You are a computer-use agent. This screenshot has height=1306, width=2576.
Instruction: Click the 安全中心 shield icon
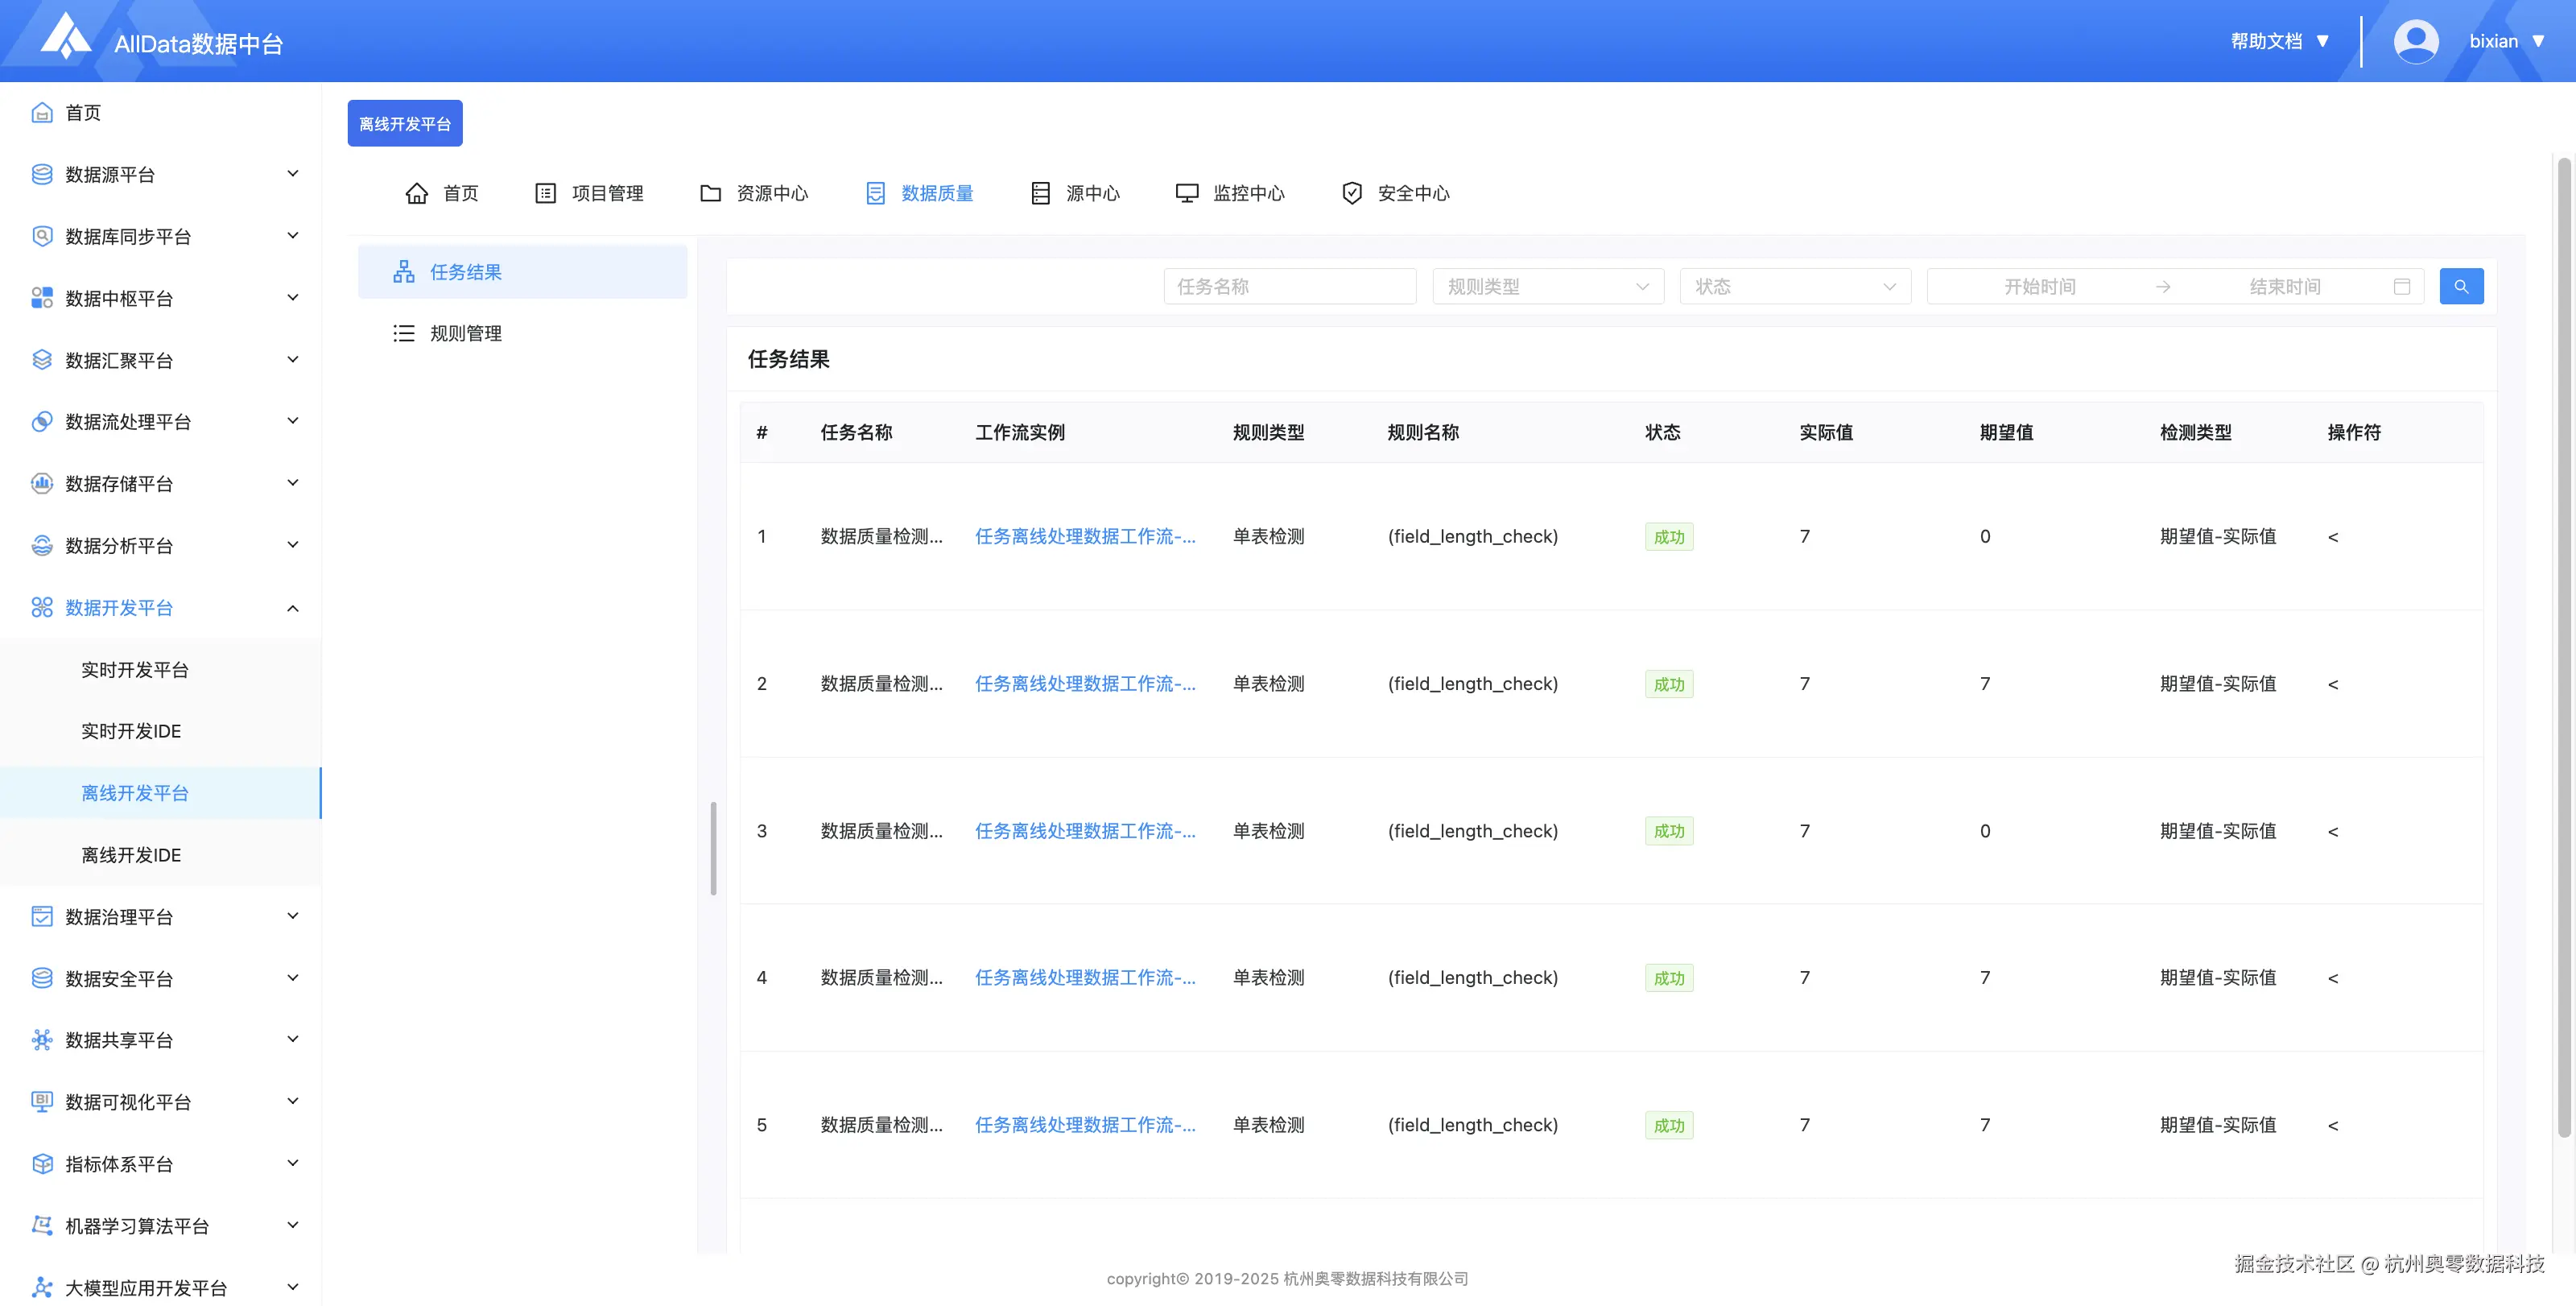[x=1352, y=193]
